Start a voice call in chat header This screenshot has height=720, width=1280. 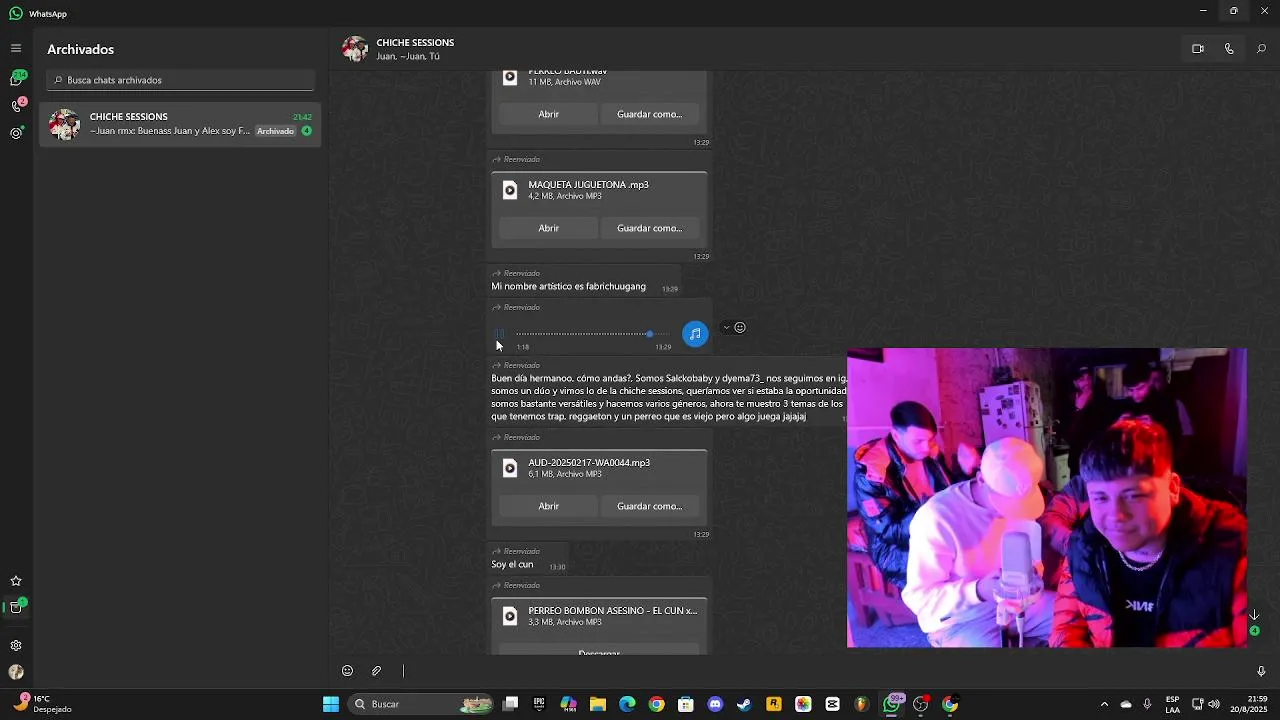pos(1229,49)
